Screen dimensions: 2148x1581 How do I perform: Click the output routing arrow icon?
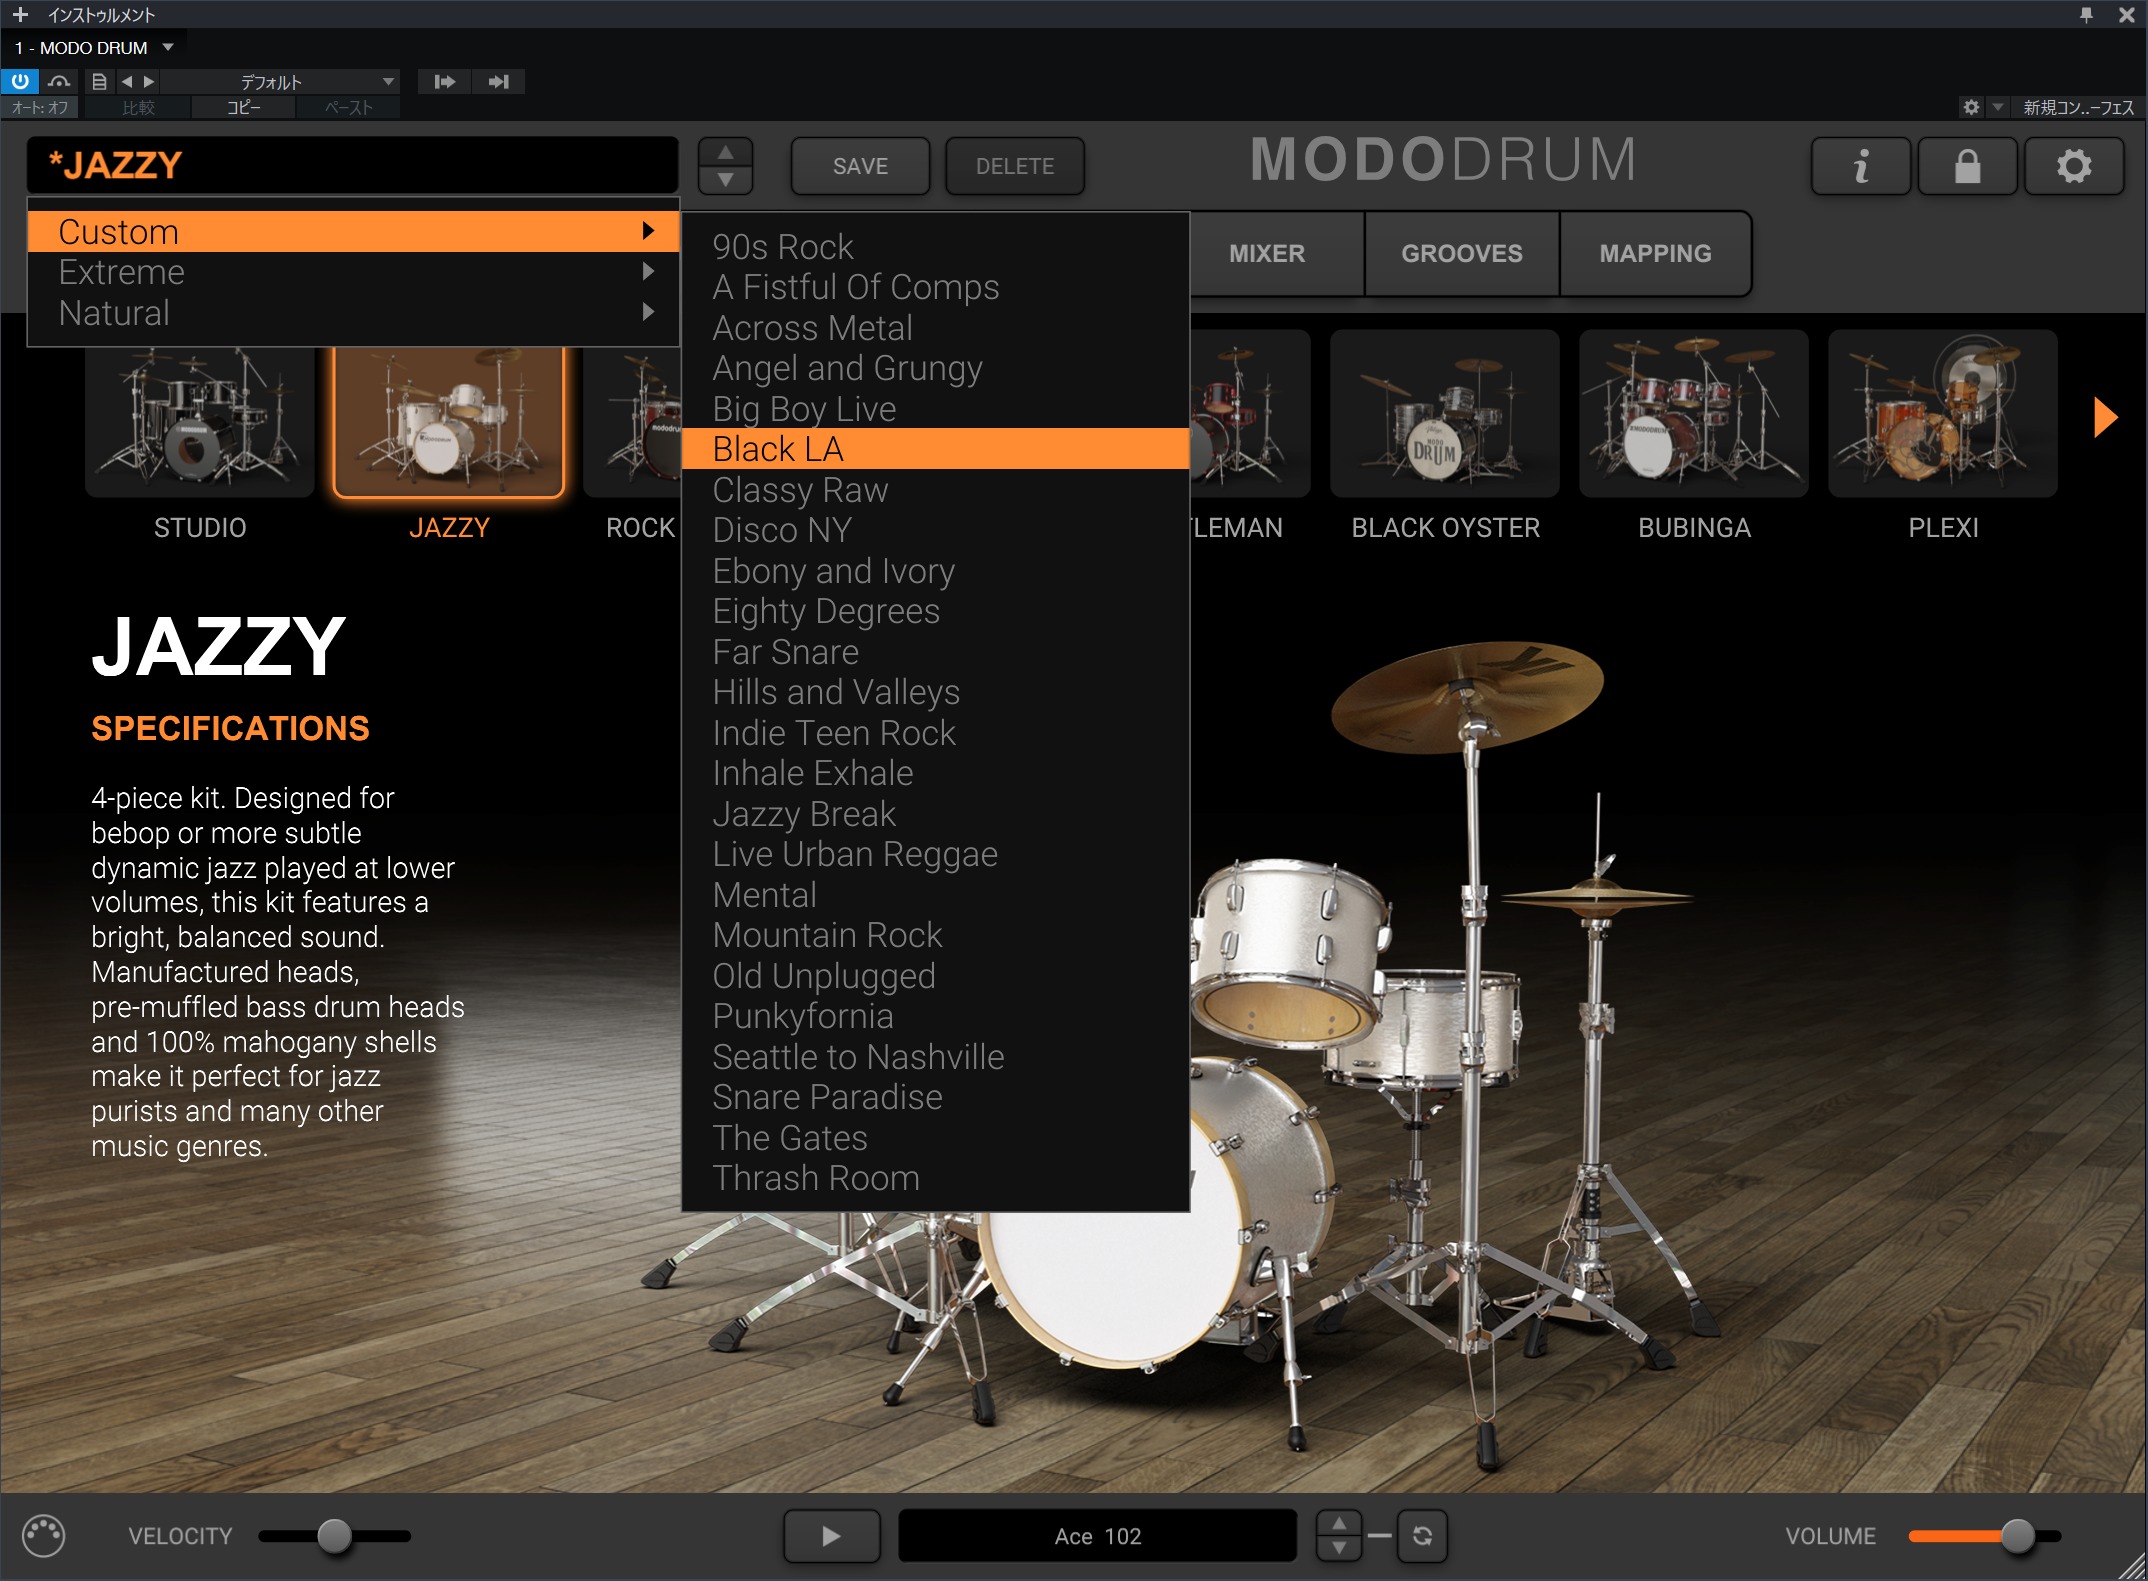(498, 81)
